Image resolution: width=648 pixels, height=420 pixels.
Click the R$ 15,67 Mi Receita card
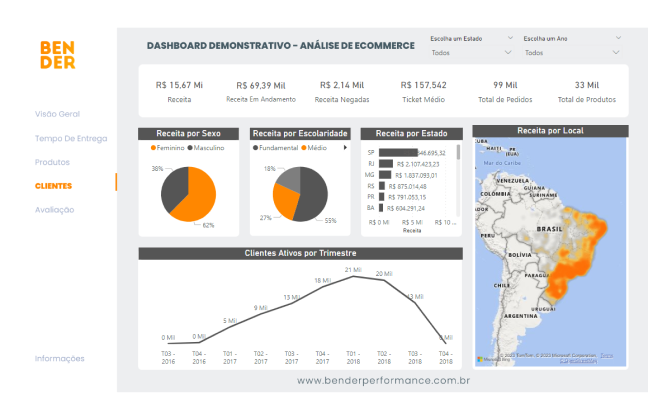pyautogui.click(x=179, y=91)
